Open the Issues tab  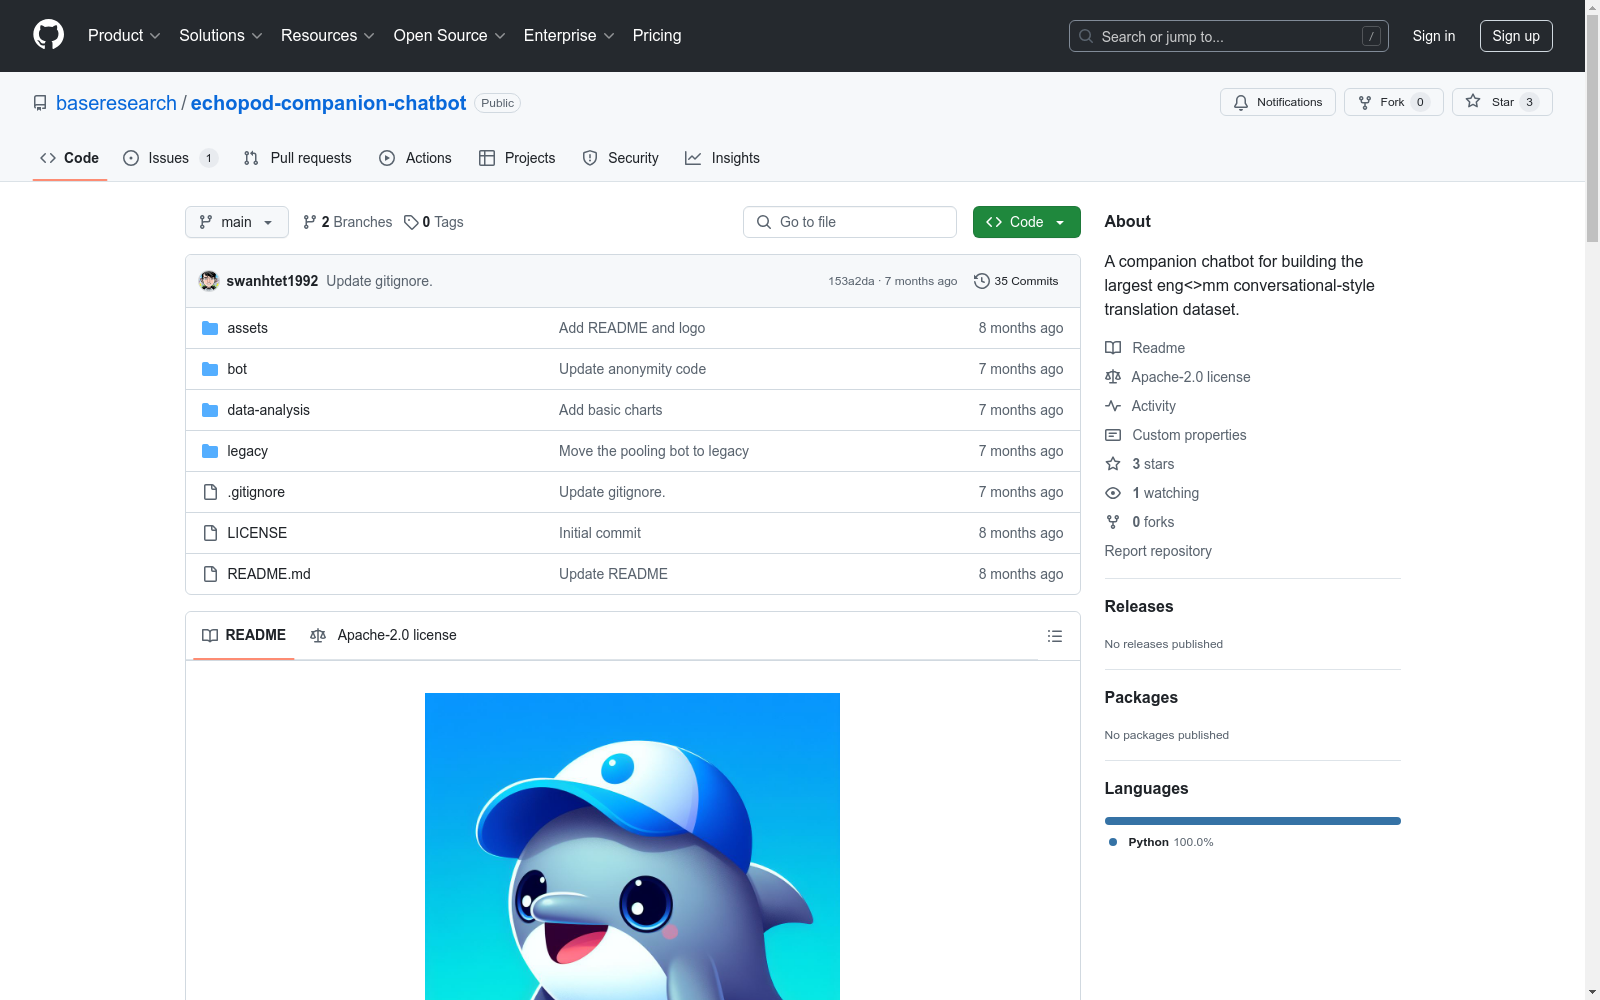point(170,158)
